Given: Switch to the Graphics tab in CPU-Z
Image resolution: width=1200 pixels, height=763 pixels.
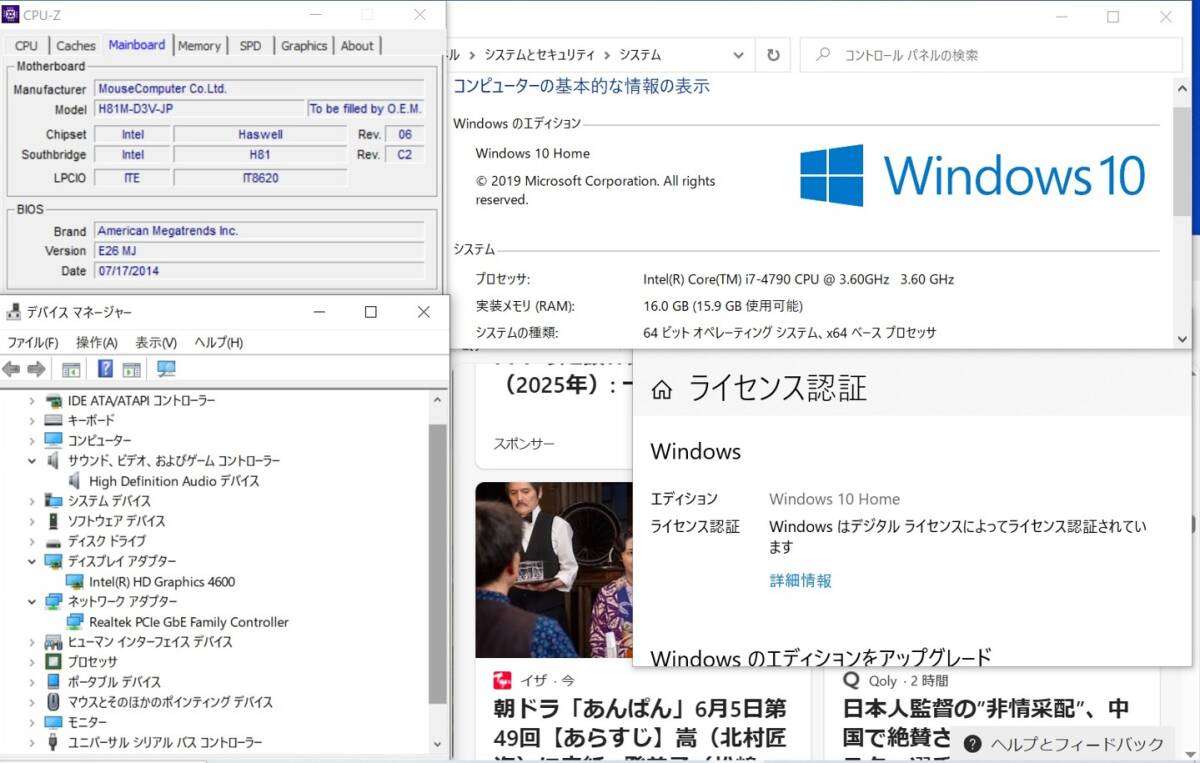Looking at the screenshot, I should pyautogui.click(x=304, y=45).
